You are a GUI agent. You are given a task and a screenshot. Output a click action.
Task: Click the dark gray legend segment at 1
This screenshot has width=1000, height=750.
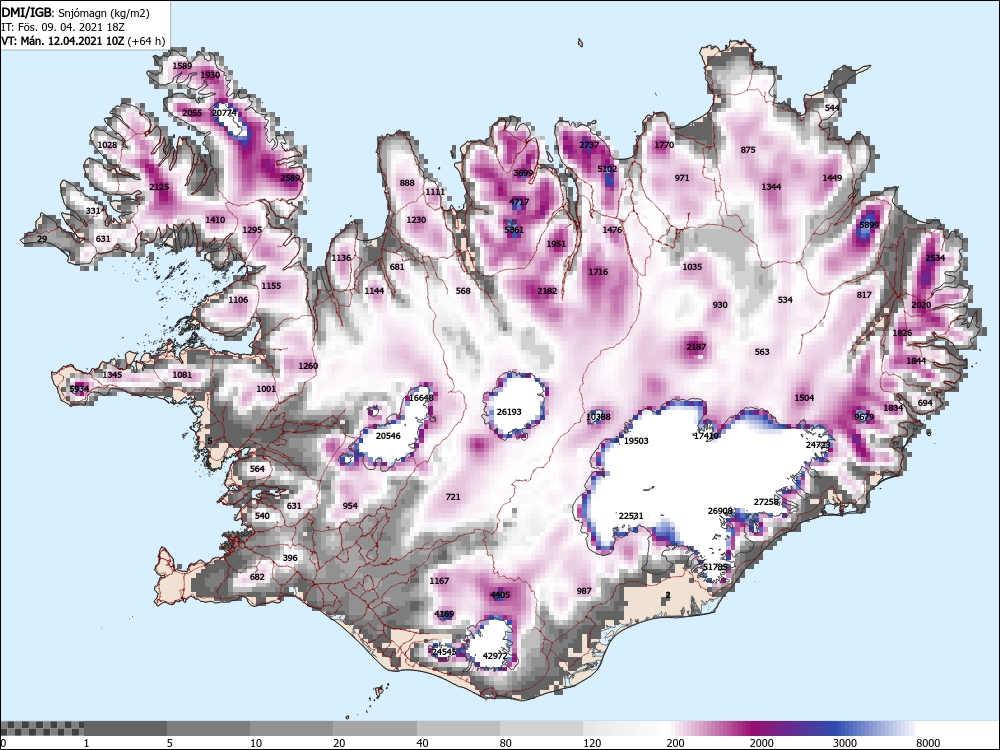(125, 729)
